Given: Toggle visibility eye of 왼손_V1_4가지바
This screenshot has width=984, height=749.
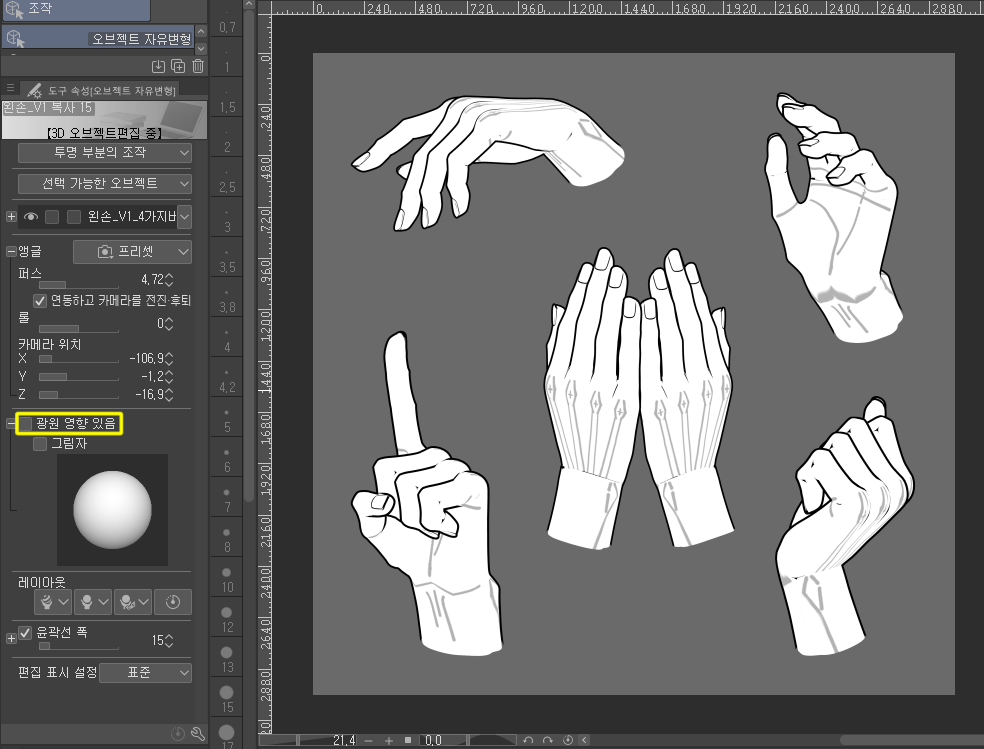Looking at the screenshot, I should [x=33, y=216].
